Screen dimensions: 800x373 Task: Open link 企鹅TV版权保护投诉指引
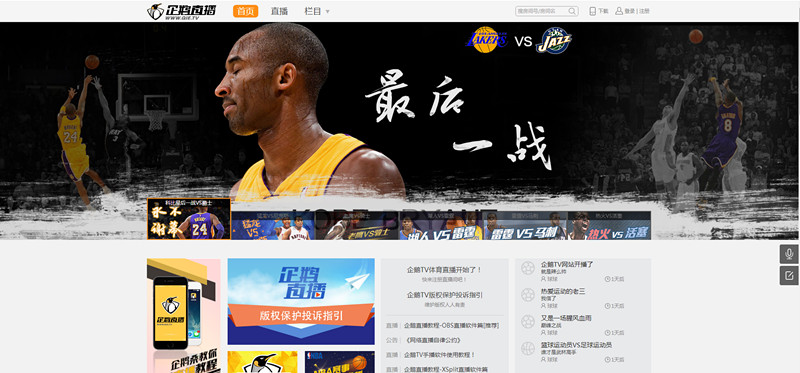coord(444,295)
